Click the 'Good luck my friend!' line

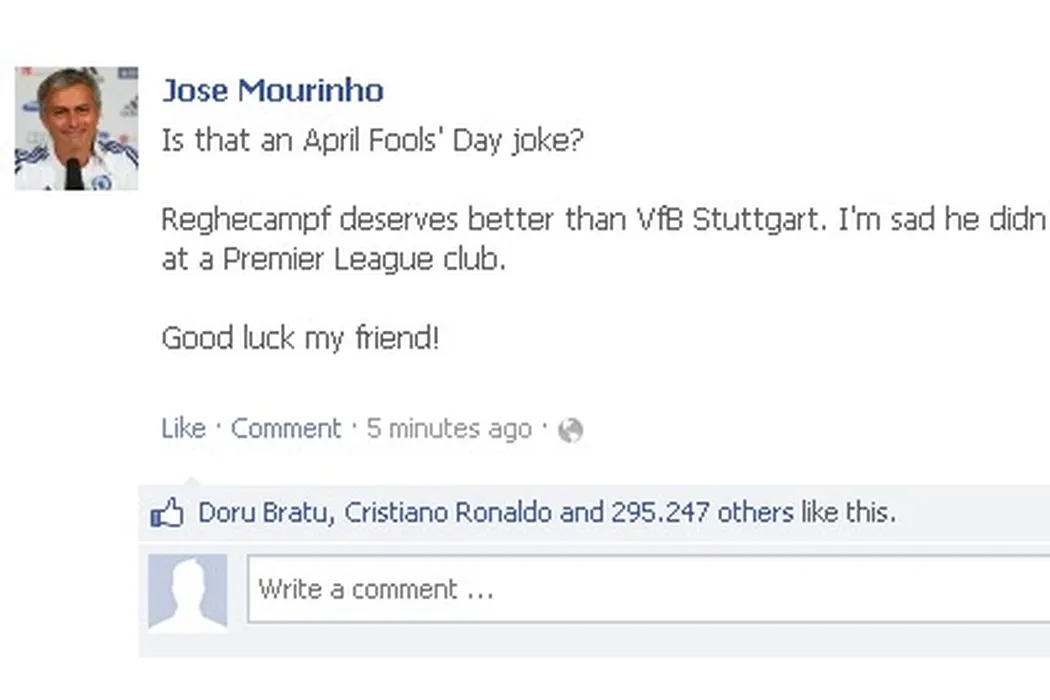[x=300, y=338]
